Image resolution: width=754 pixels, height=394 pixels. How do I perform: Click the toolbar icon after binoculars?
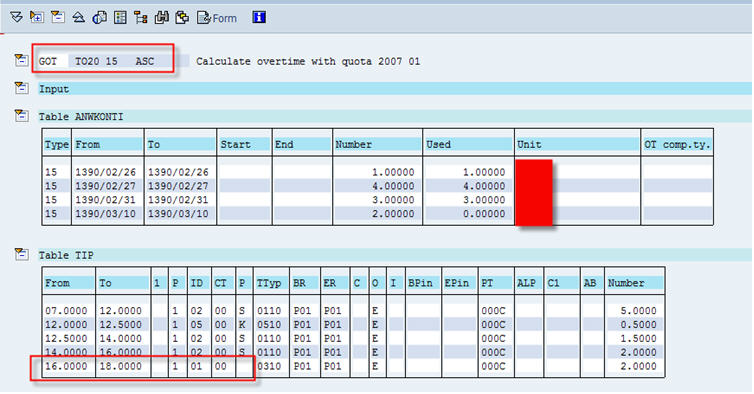[x=182, y=18]
